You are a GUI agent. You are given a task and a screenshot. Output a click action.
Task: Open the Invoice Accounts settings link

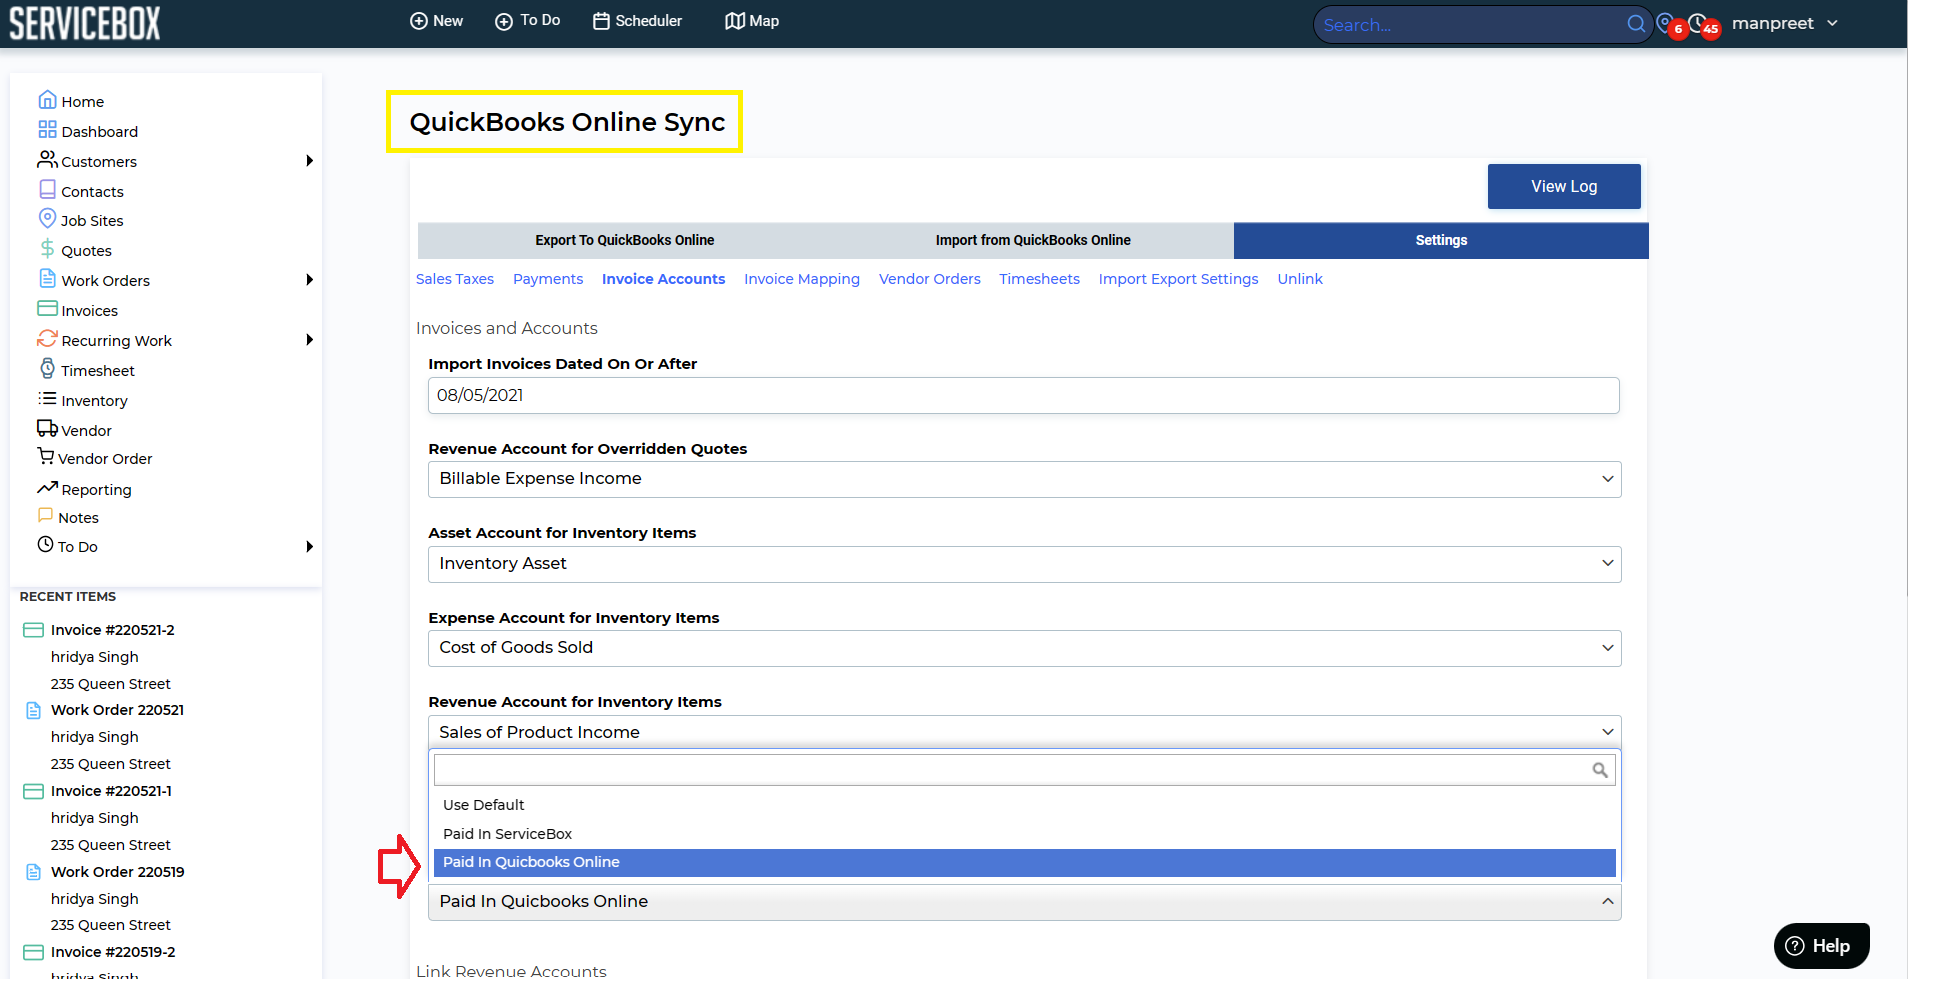tap(663, 279)
